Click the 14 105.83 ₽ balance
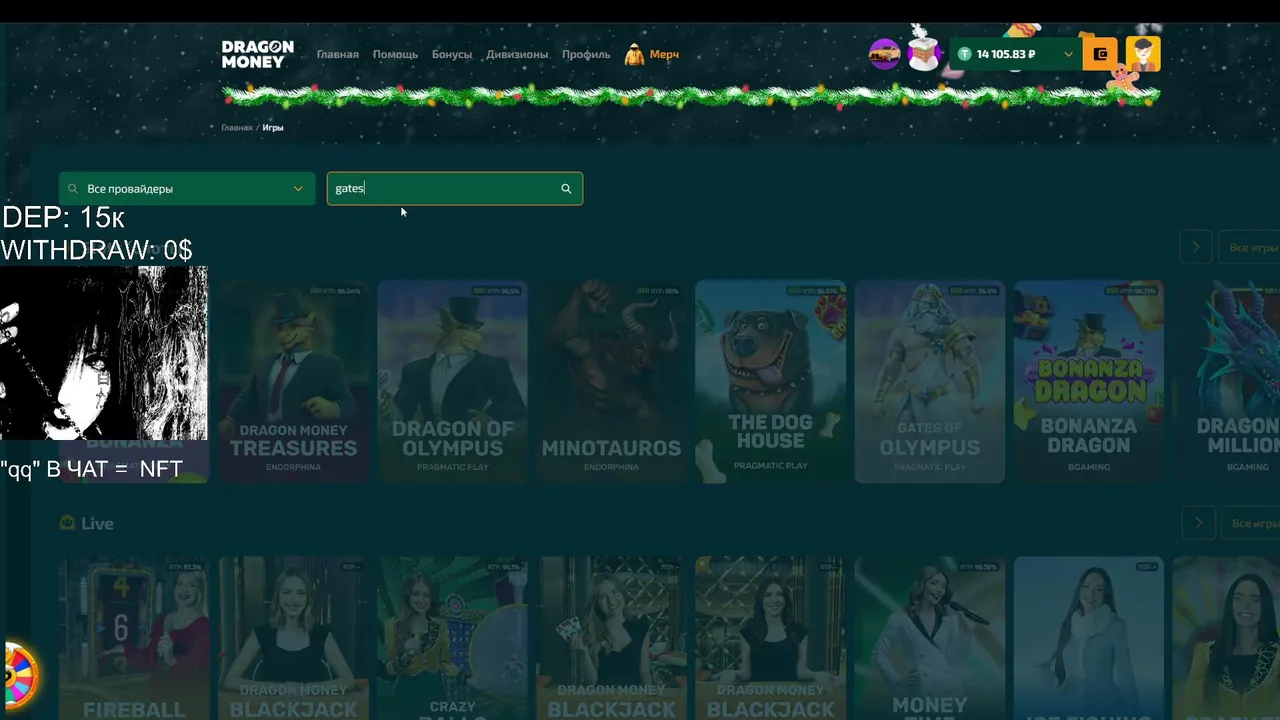The width and height of the screenshot is (1280, 720). point(1006,54)
